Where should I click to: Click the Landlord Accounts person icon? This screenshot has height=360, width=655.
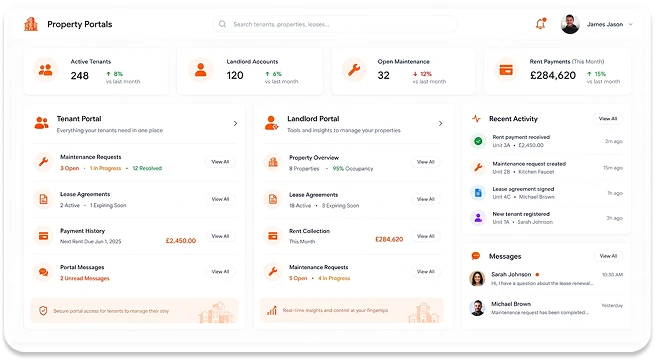201,70
